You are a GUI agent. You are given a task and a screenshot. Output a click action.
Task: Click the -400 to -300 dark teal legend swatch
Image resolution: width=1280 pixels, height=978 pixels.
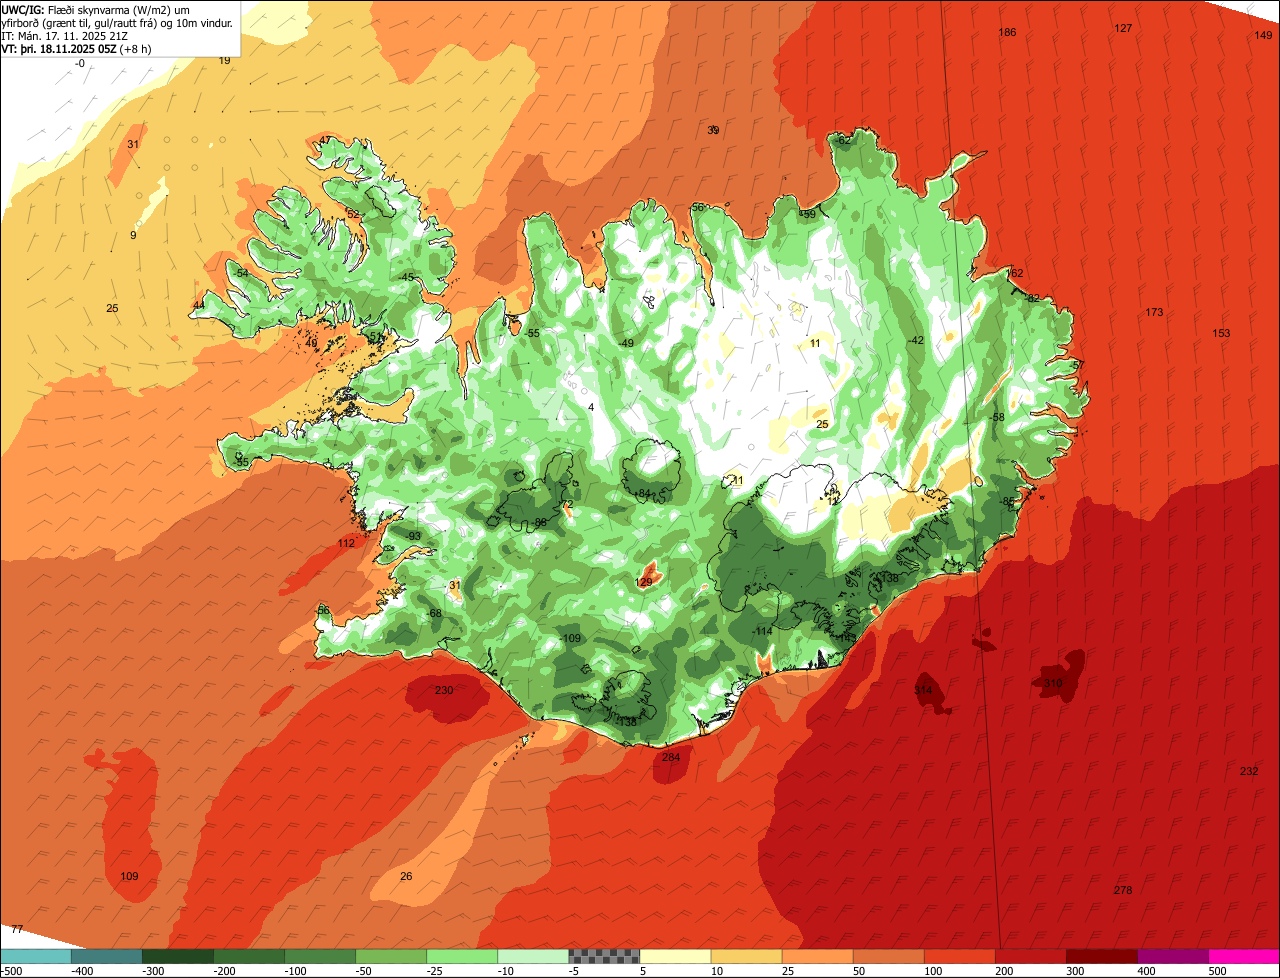point(106,956)
